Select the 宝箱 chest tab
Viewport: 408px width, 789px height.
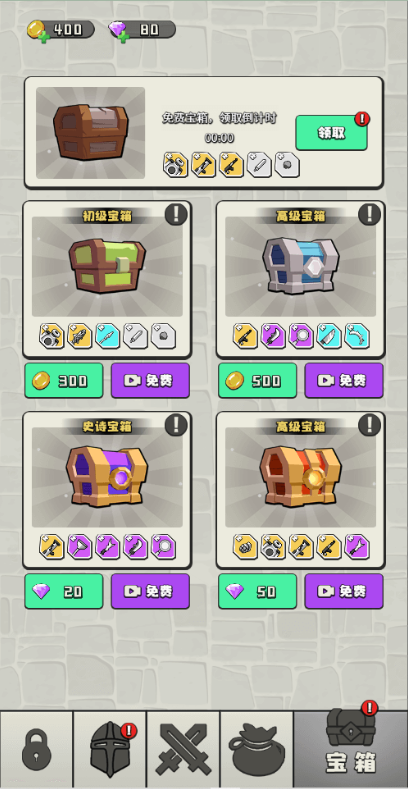(x=351, y=750)
